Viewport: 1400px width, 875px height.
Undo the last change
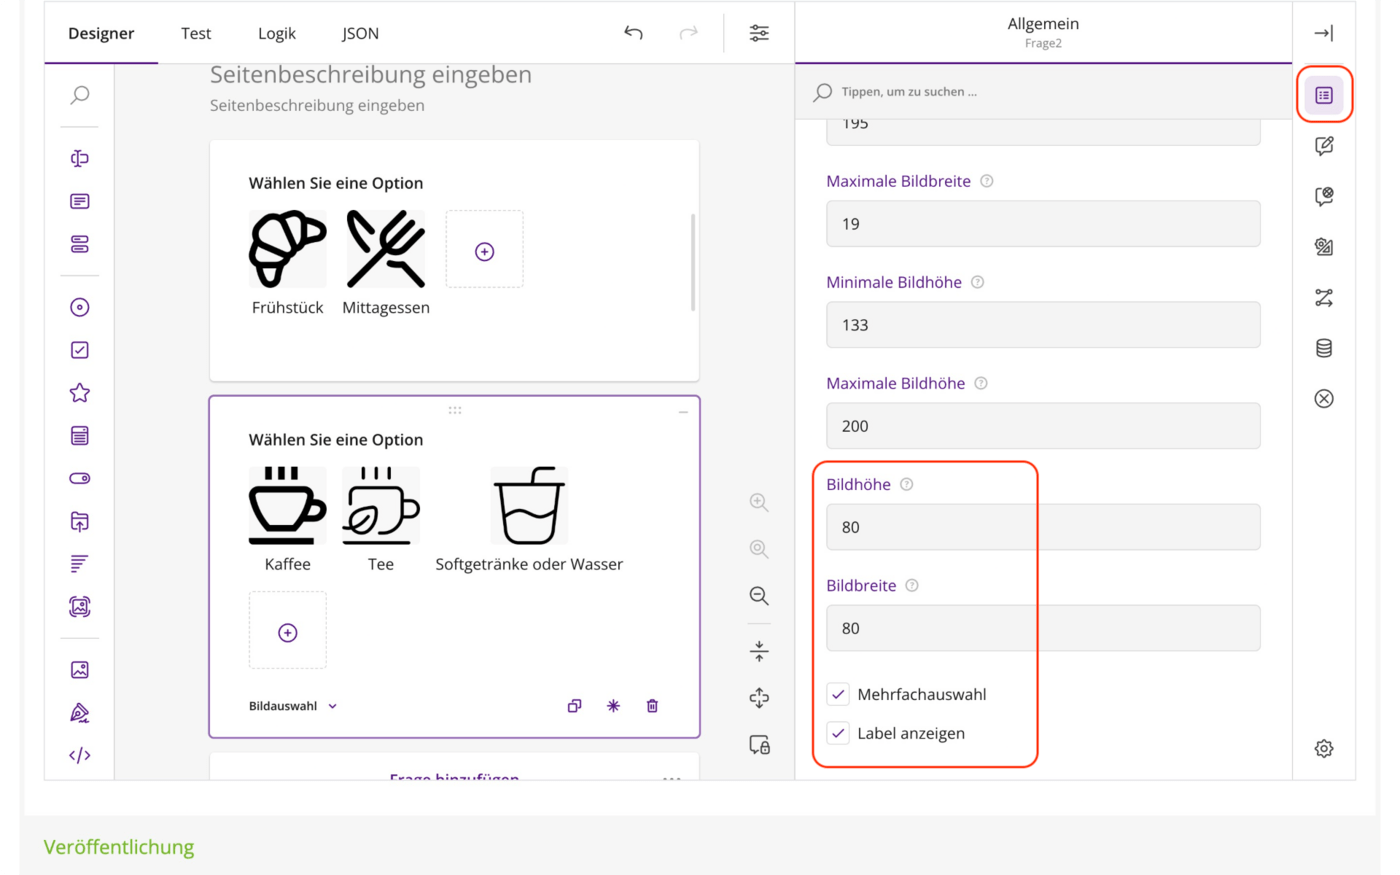[634, 33]
